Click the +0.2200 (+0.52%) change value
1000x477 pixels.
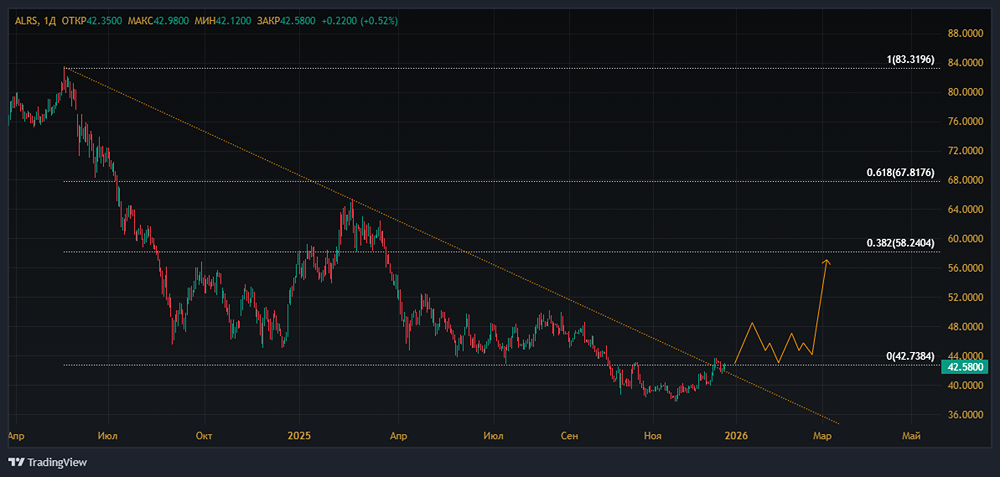coord(360,21)
